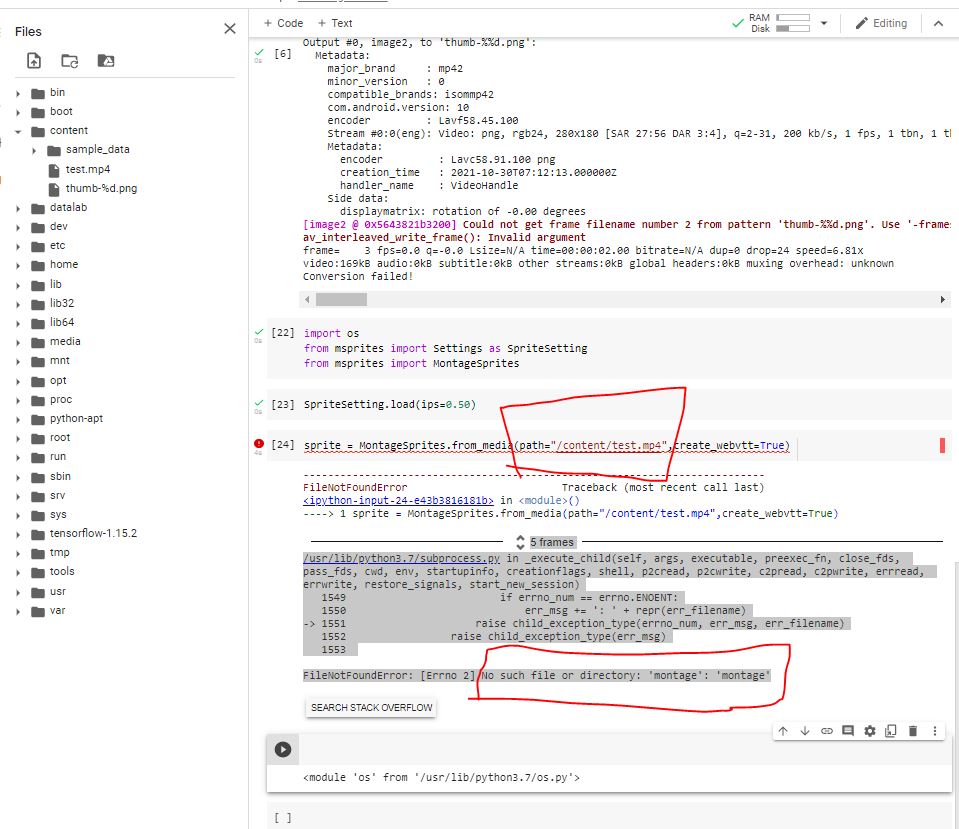This screenshot has width=959, height=829.
Task: Expand the 5 frames traceback section
Action: [545, 542]
